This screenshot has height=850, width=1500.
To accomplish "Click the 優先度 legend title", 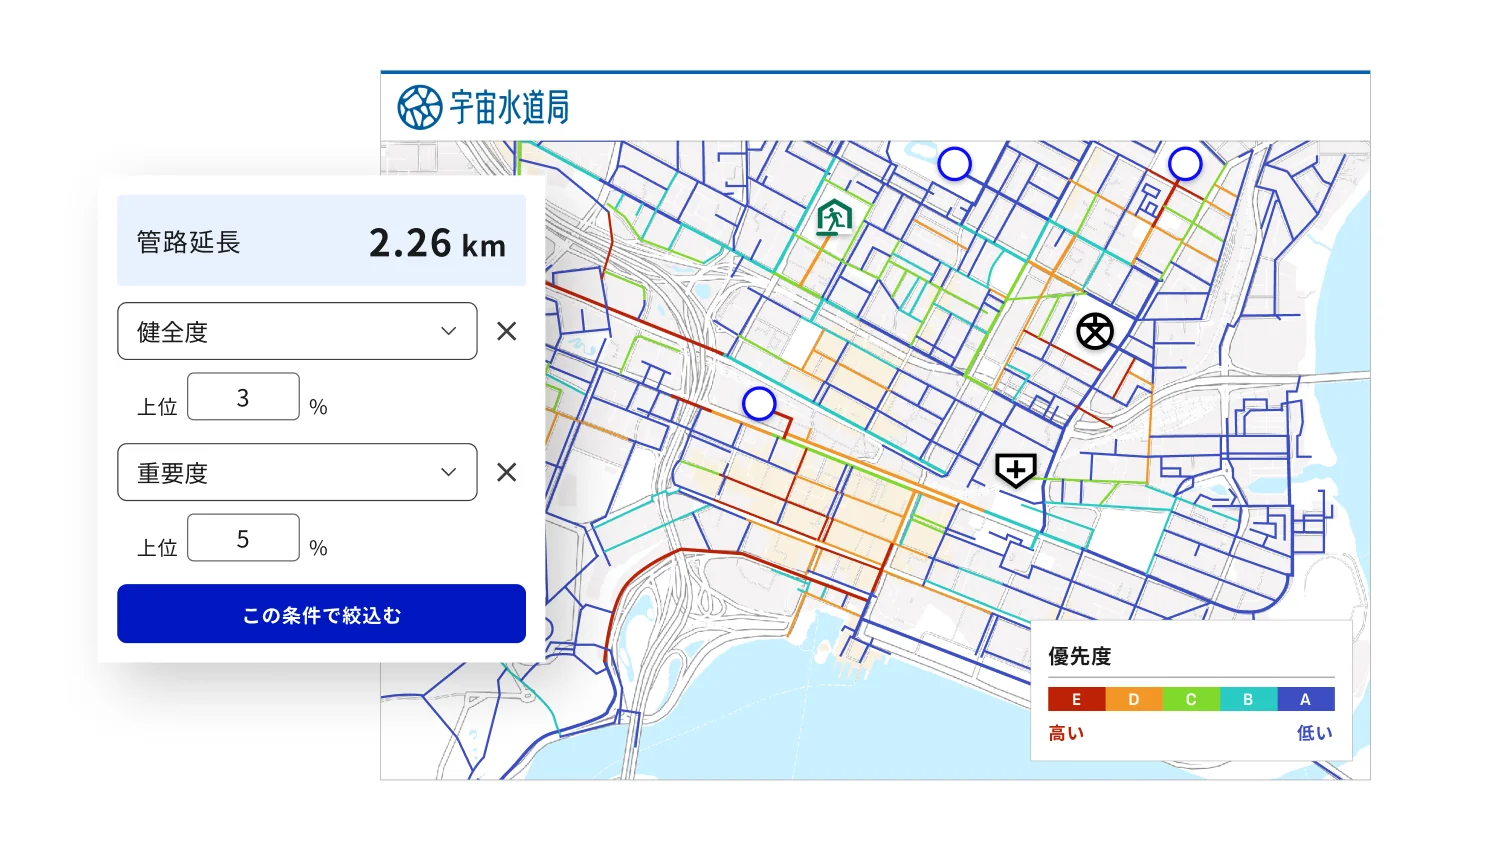I will (1080, 656).
